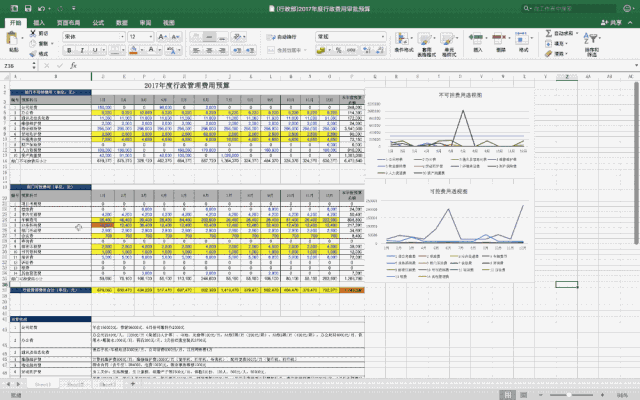Click the font color A swatch
Viewport: 640px width, 400px height.
[151, 50]
